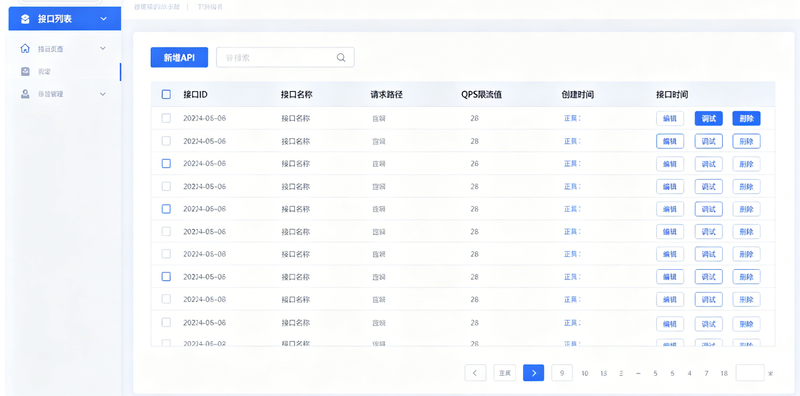The width and height of the screenshot is (800, 396).
Task: Go to page 10 in pagination
Action: click(585, 374)
